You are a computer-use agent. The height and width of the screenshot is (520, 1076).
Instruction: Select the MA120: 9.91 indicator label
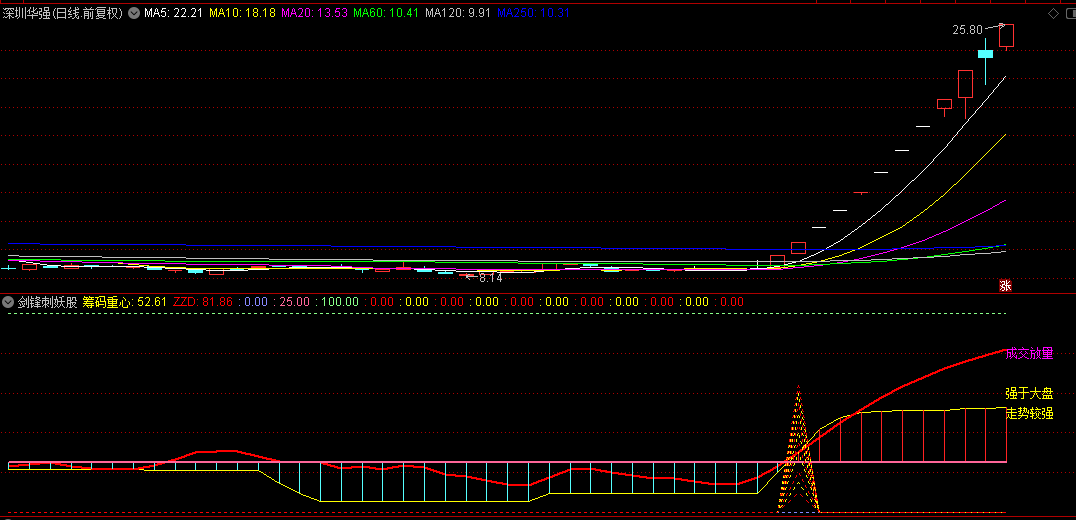(457, 13)
